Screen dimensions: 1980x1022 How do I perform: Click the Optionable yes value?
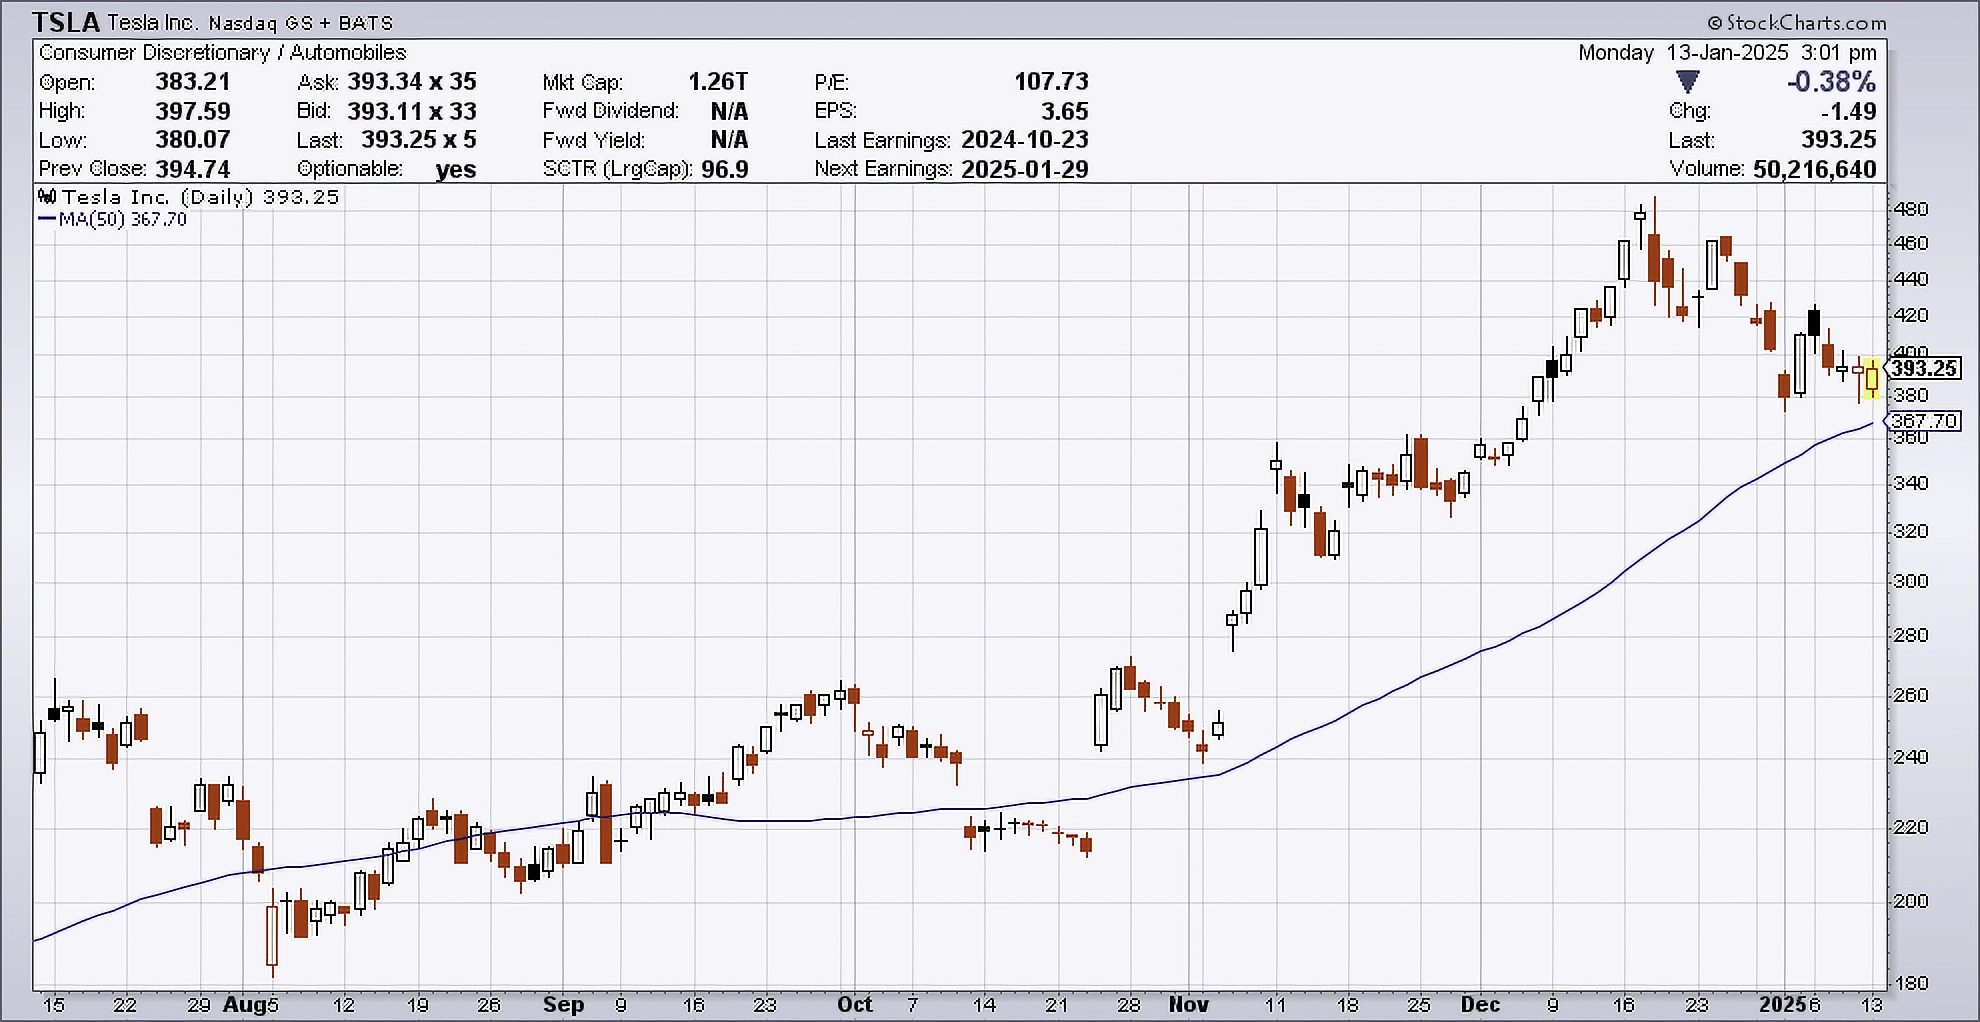[456, 170]
